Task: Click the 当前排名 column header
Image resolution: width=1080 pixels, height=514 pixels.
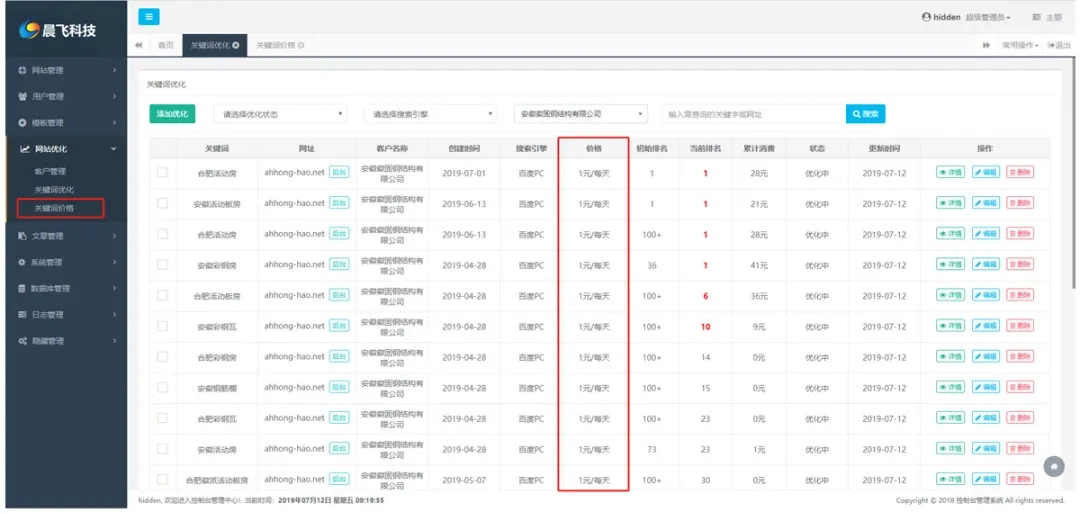Action: click(x=705, y=149)
